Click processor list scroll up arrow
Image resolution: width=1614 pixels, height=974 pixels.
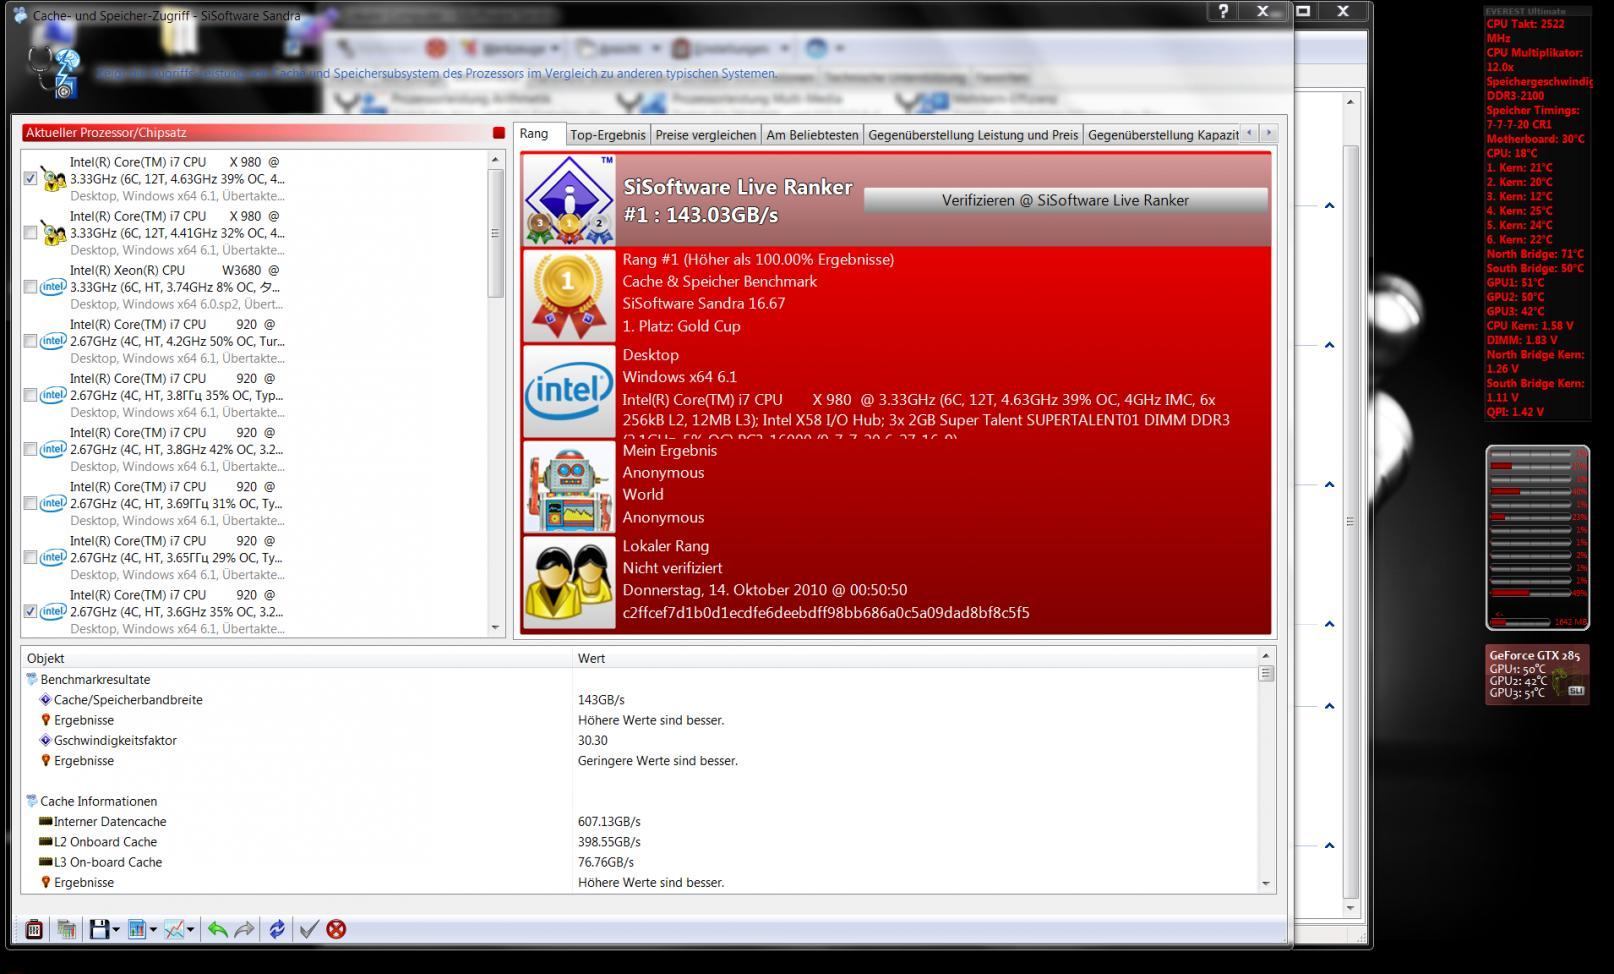pos(496,159)
